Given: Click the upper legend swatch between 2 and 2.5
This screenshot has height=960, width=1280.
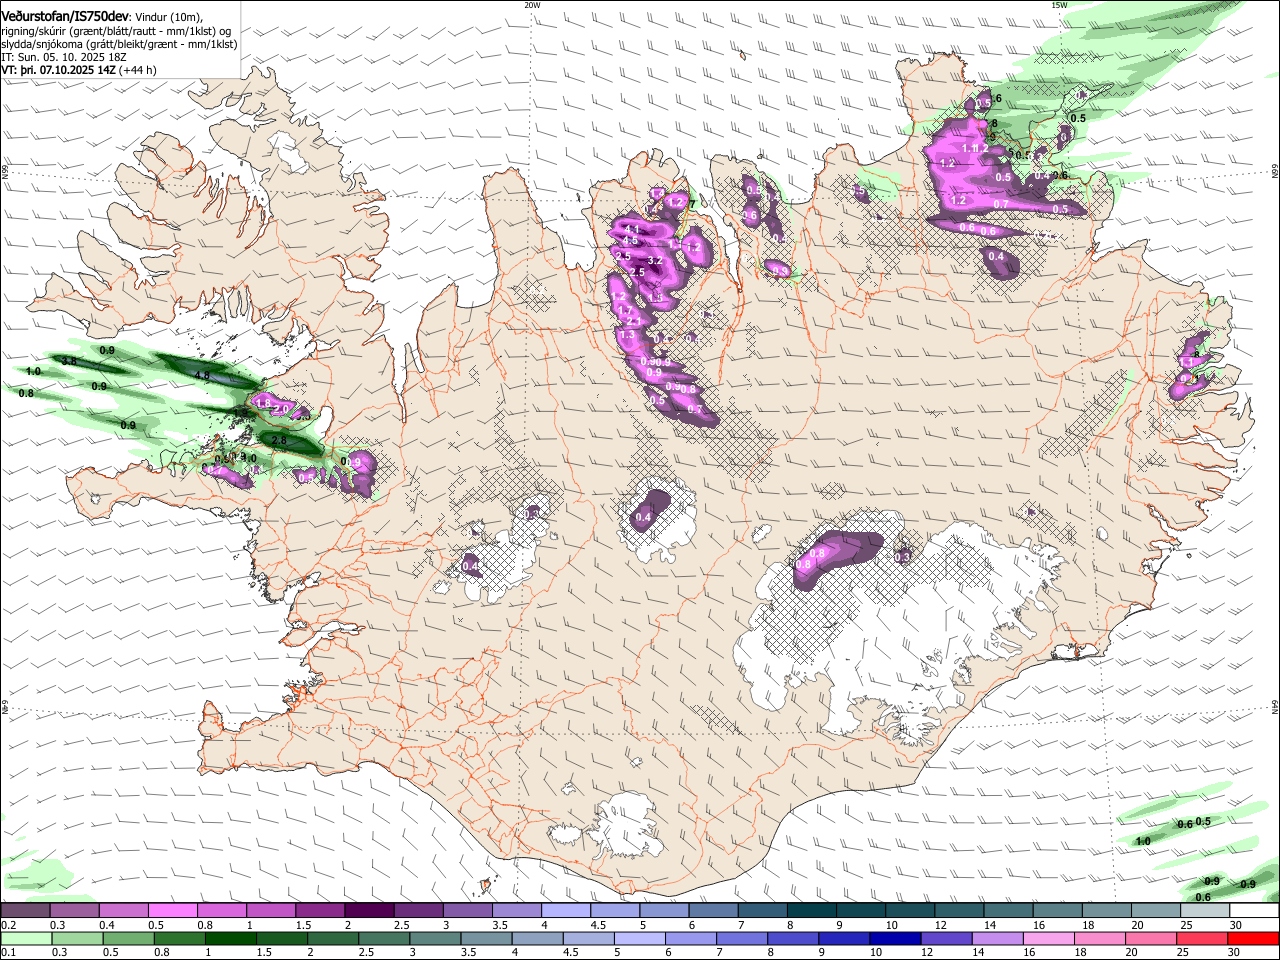Looking at the screenshot, I should tap(369, 910).
